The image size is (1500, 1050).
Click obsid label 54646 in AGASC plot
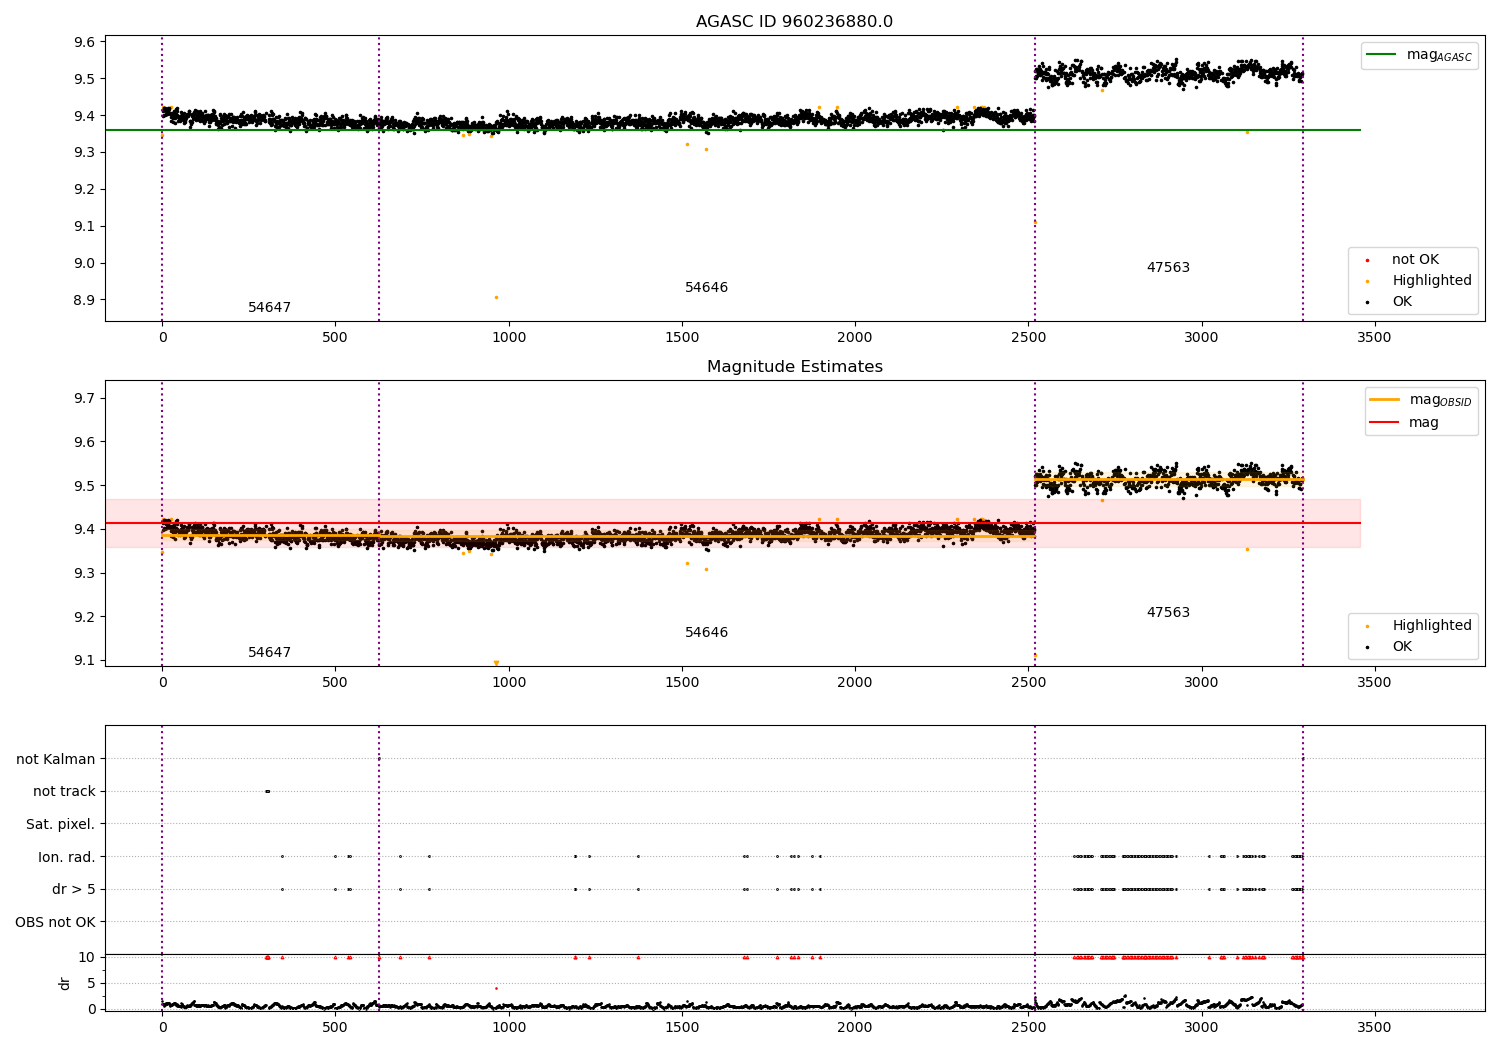coord(706,288)
